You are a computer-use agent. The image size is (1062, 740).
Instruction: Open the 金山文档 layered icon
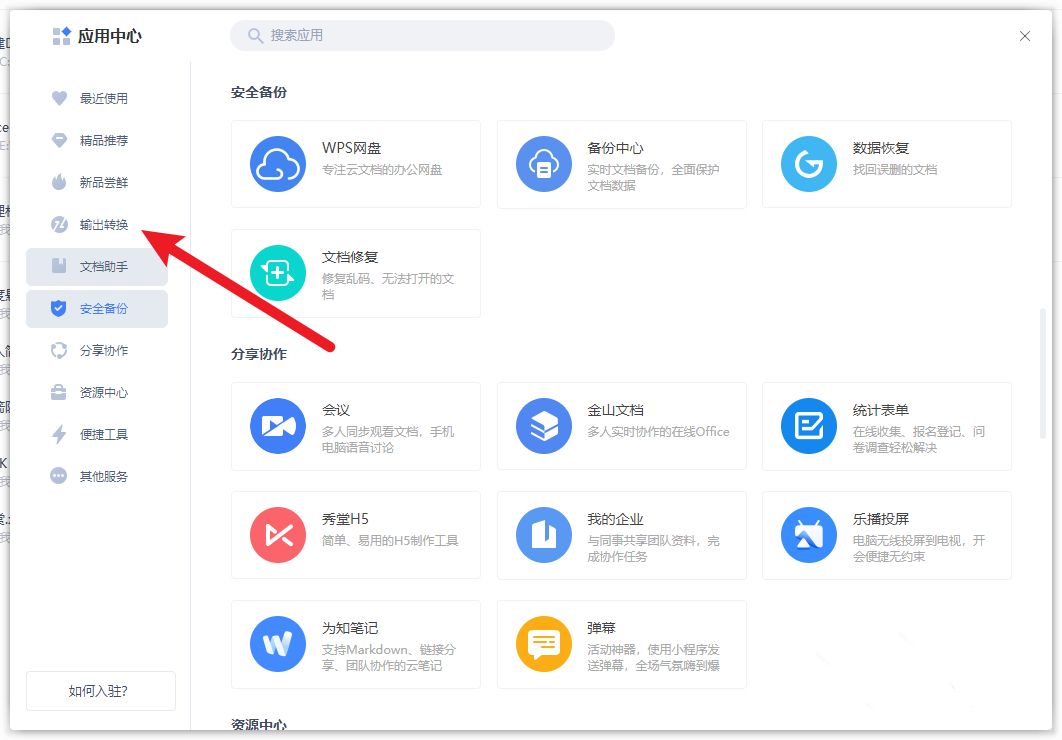click(x=544, y=426)
